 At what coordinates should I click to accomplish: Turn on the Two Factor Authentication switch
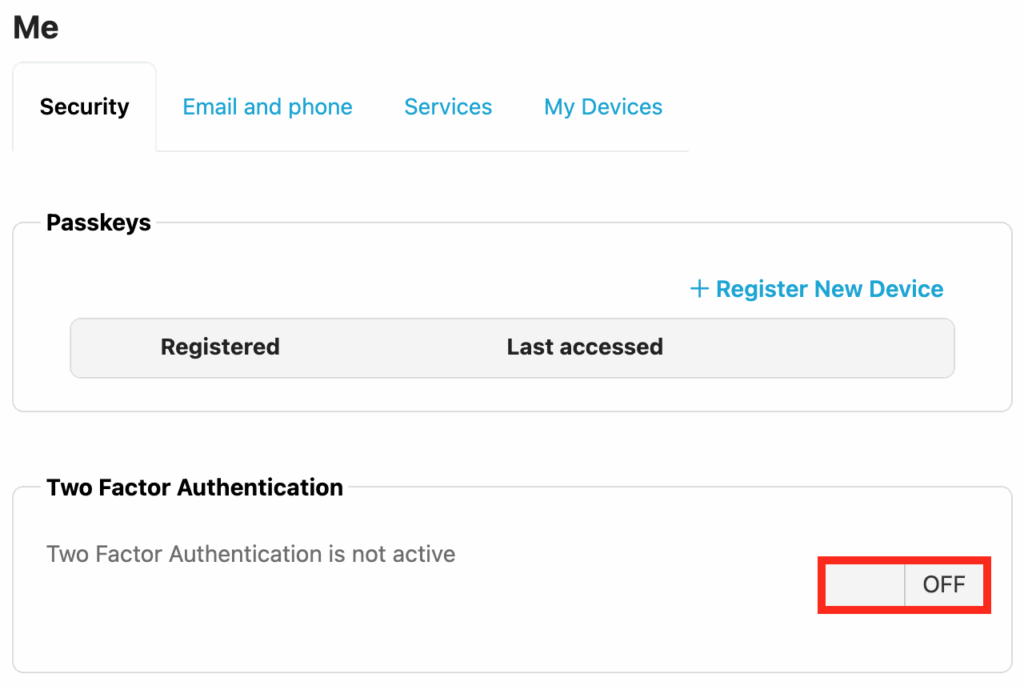(904, 585)
